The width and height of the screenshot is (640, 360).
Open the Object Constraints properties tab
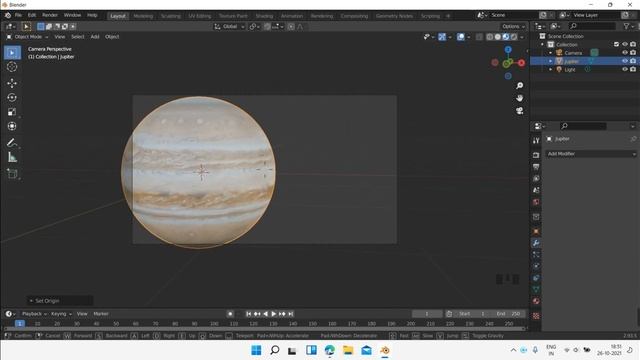(x=536, y=278)
